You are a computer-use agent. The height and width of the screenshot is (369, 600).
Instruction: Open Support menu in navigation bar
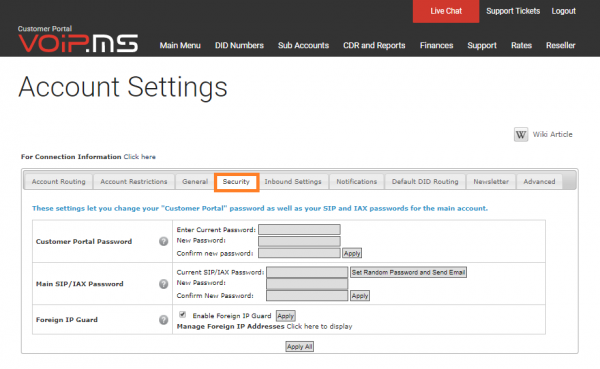tap(482, 46)
